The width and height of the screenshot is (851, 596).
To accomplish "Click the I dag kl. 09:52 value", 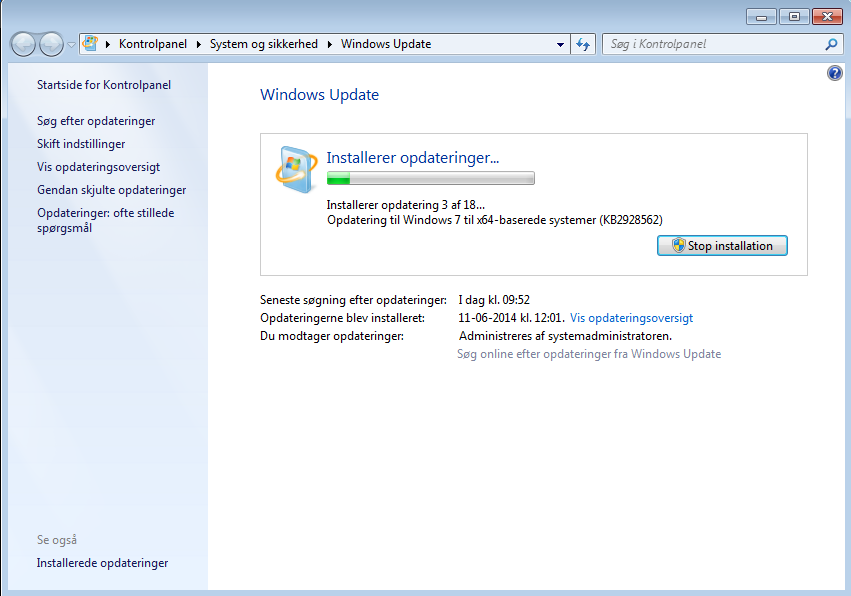I will [x=494, y=300].
